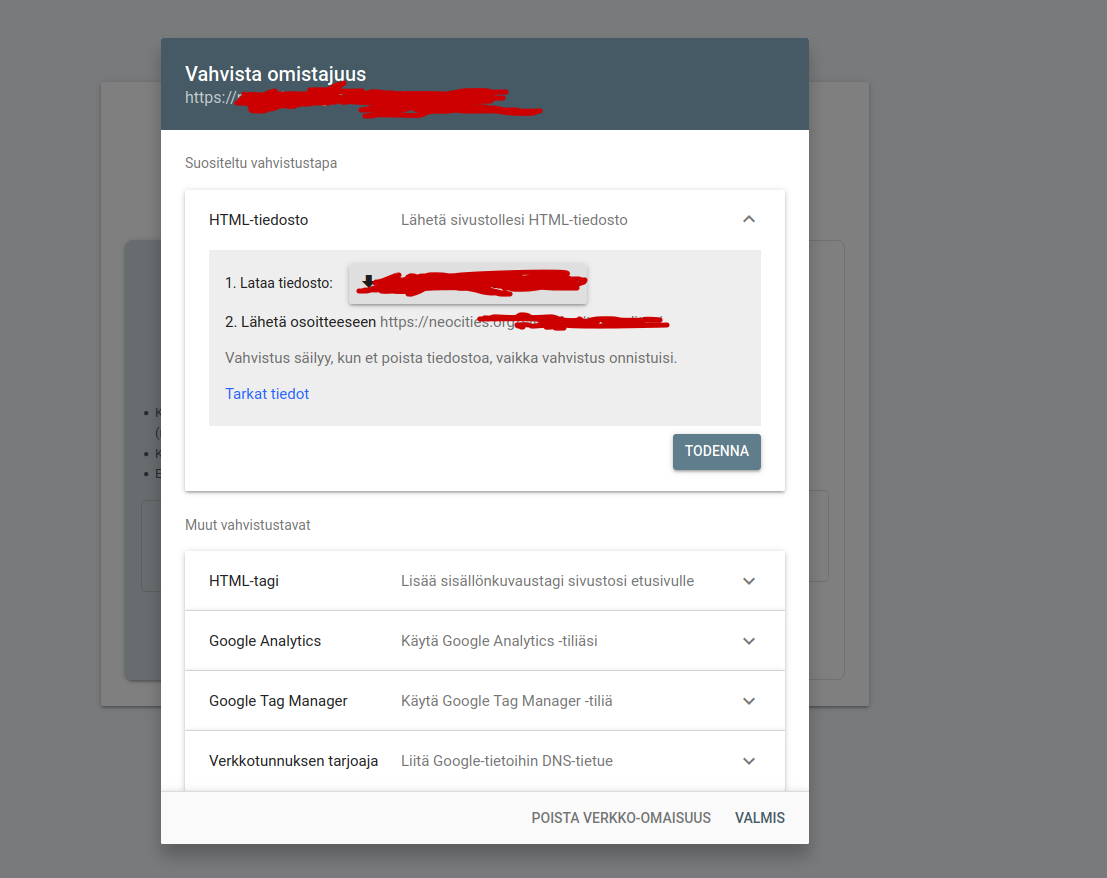Click the Vahvista omistajuus dialog title
Screen dimensions: 1107x878
(275, 74)
